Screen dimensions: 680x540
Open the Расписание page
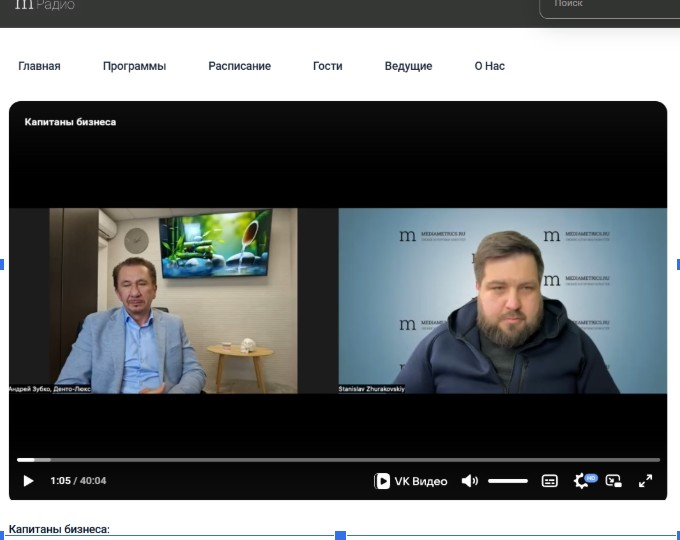click(x=239, y=66)
